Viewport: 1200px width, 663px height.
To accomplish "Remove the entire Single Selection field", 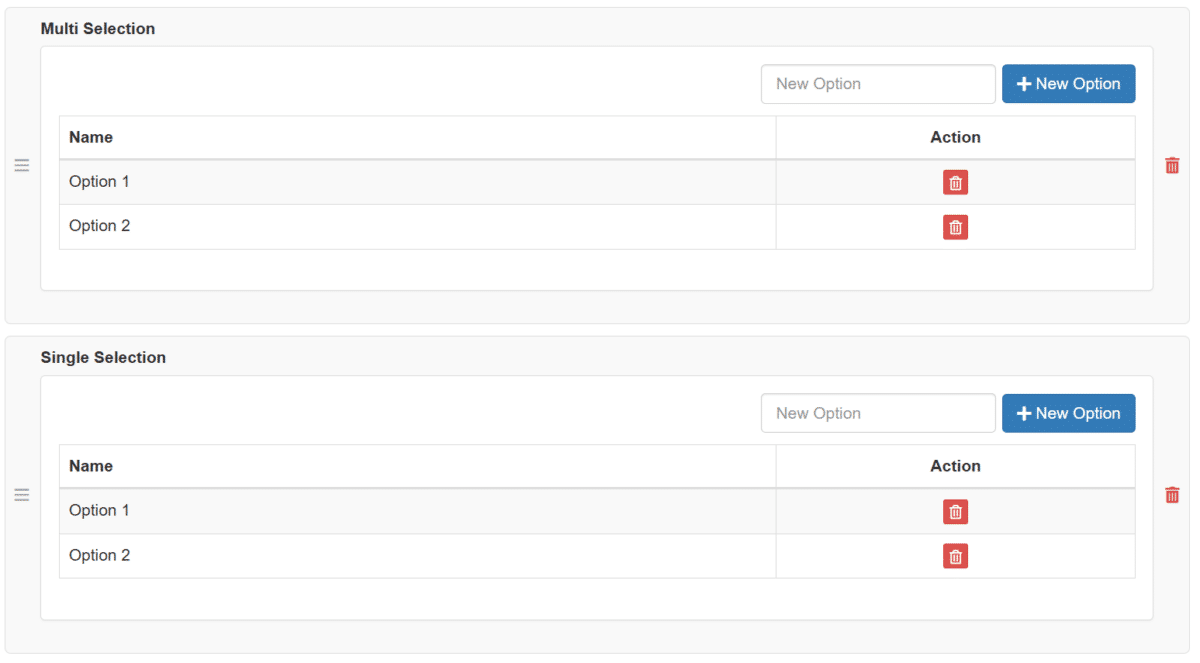I will (1172, 494).
